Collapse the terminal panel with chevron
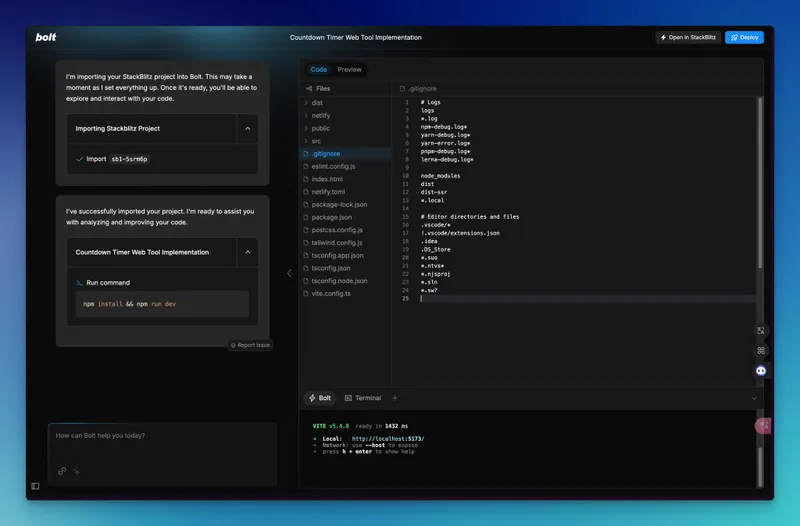 pos(754,398)
